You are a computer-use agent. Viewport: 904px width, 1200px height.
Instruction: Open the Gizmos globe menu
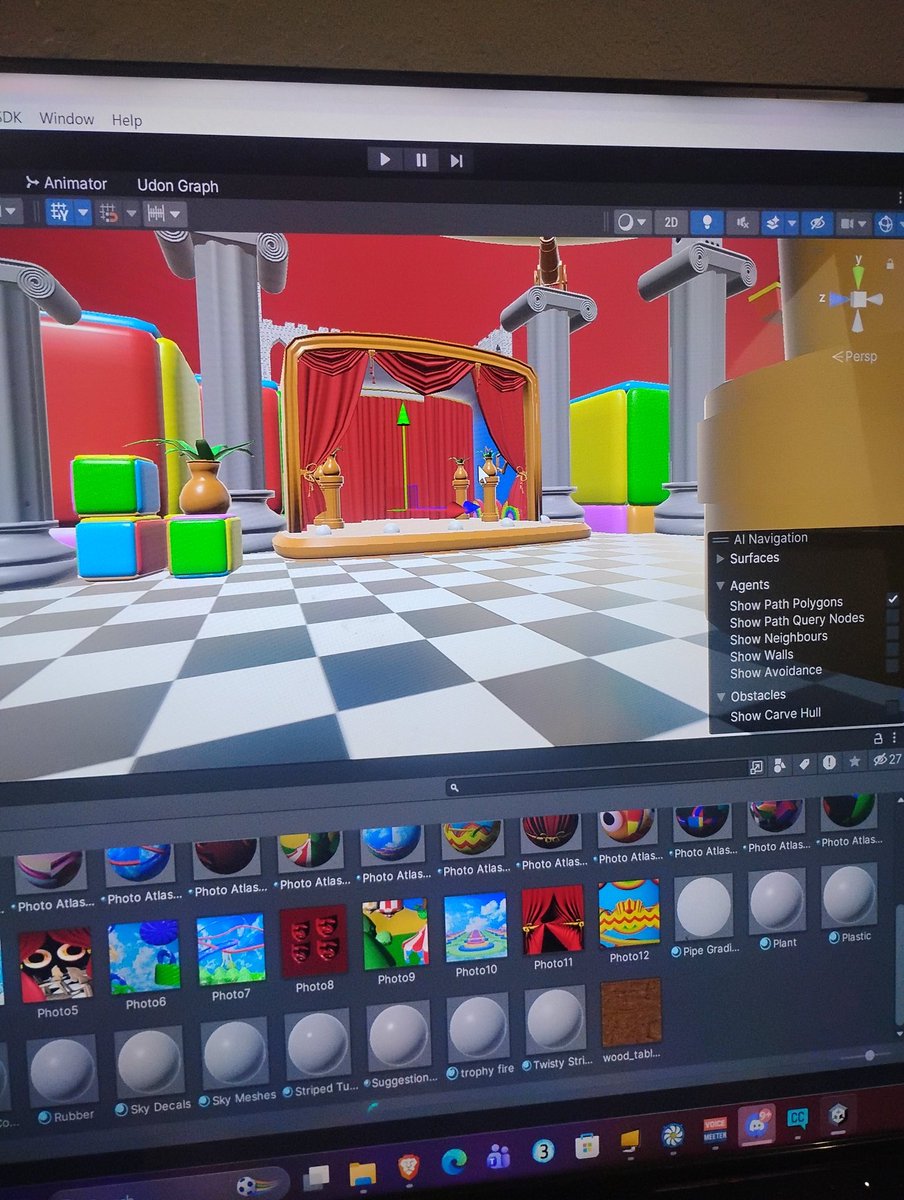click(886, 225)
